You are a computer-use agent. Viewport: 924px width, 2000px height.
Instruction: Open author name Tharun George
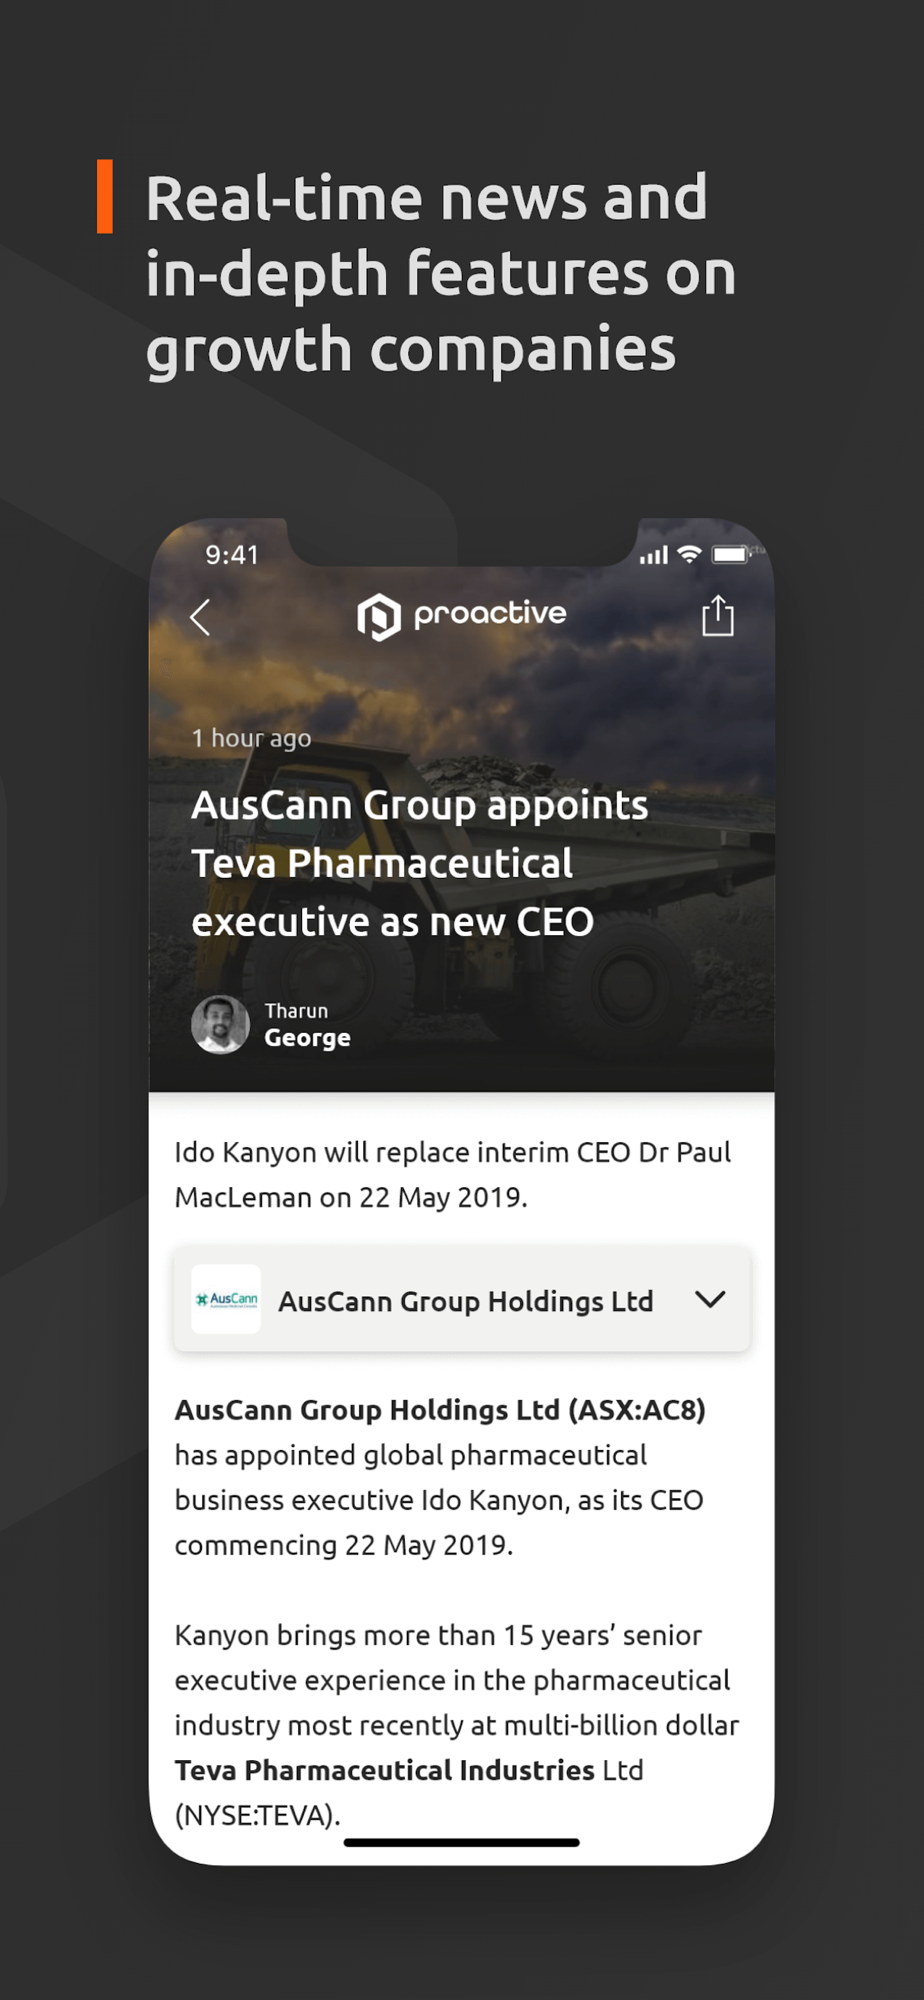[x=307, y=1025]
